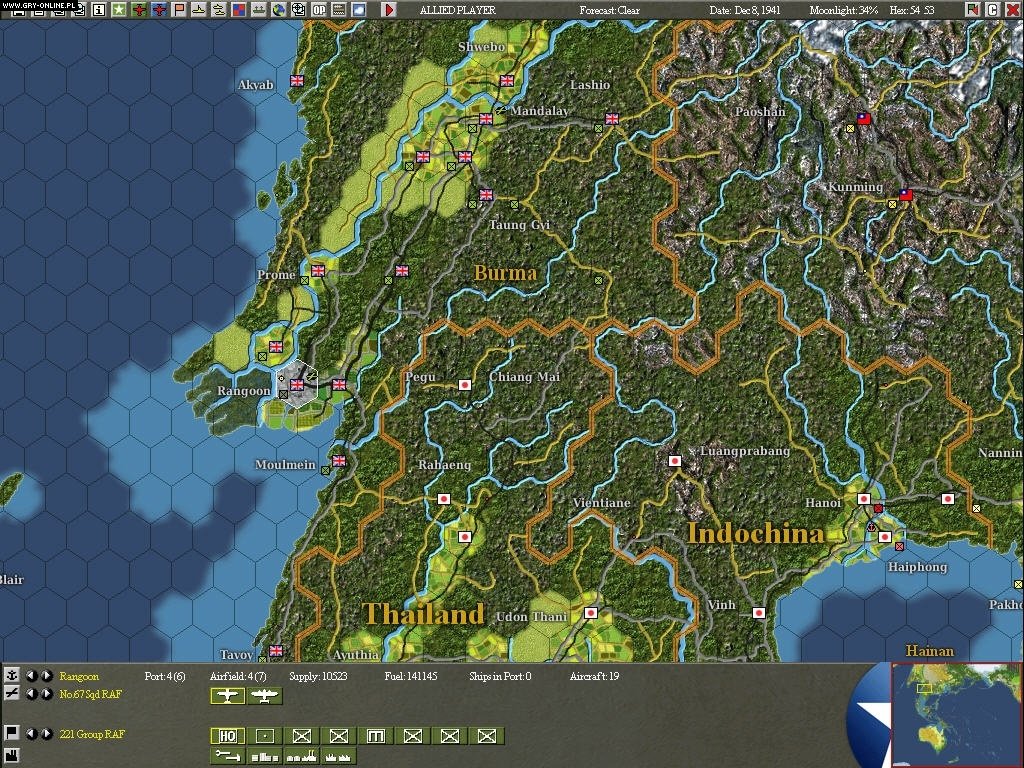Viewport: 1024px width, 768px height.
Task: Toggle the targeting reticle icon on the toolbar
Action: [x=297, y=8]
